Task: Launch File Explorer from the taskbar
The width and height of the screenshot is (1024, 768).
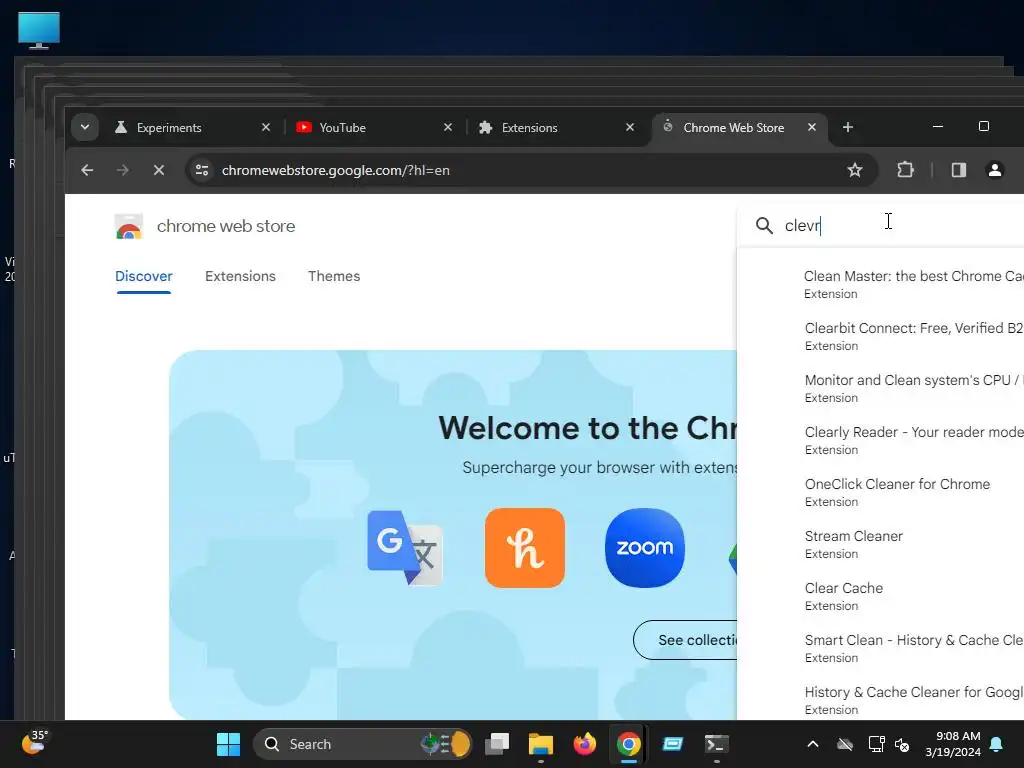Action: 541,744
